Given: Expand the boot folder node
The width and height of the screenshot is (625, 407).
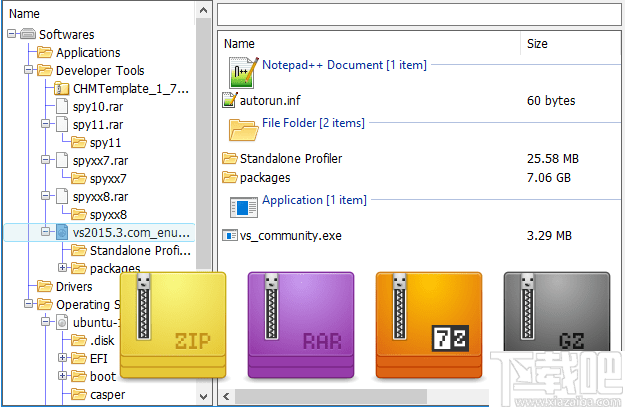Looking at the screenshot, I should click(63, 376).
